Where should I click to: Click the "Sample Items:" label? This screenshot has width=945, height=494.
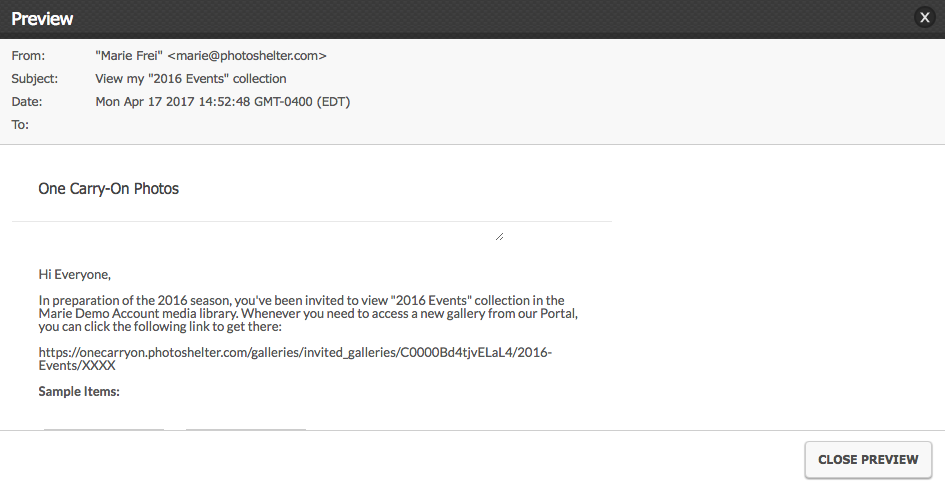(79, 392)
